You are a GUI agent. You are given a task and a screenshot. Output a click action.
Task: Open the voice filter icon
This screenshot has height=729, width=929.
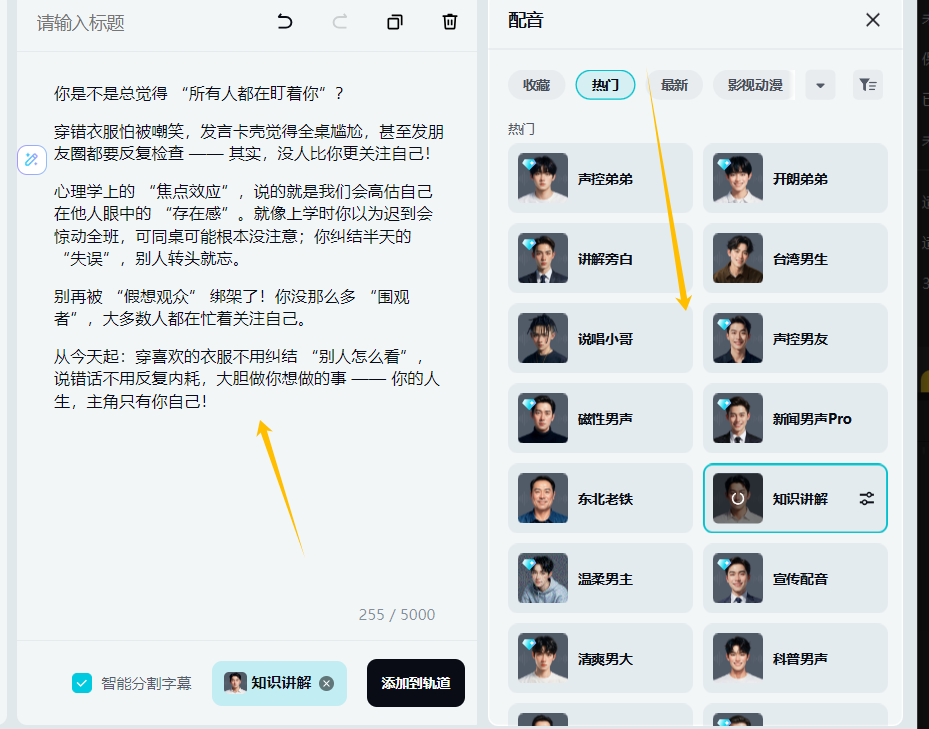tap(867, 85)
